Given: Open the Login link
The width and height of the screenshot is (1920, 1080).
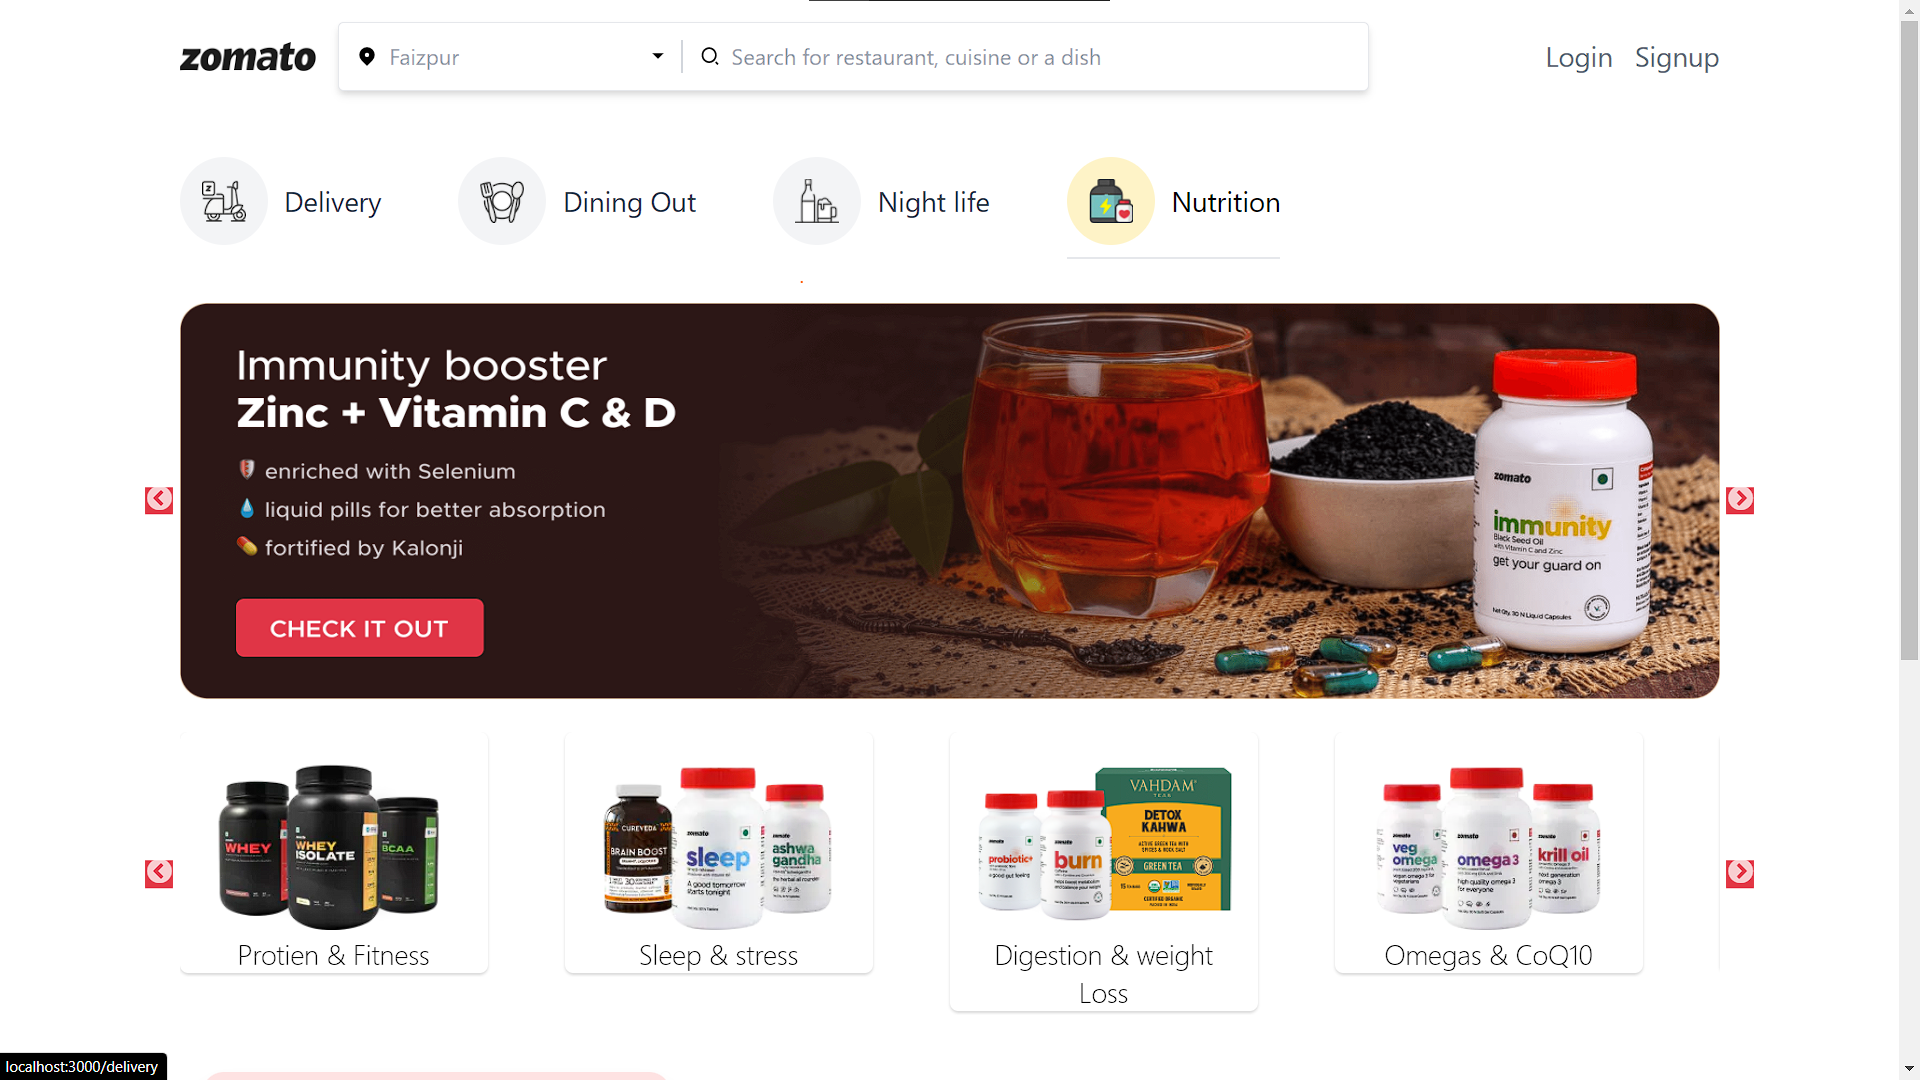Looking at the screenshot, I should [x=1579, y=57].
